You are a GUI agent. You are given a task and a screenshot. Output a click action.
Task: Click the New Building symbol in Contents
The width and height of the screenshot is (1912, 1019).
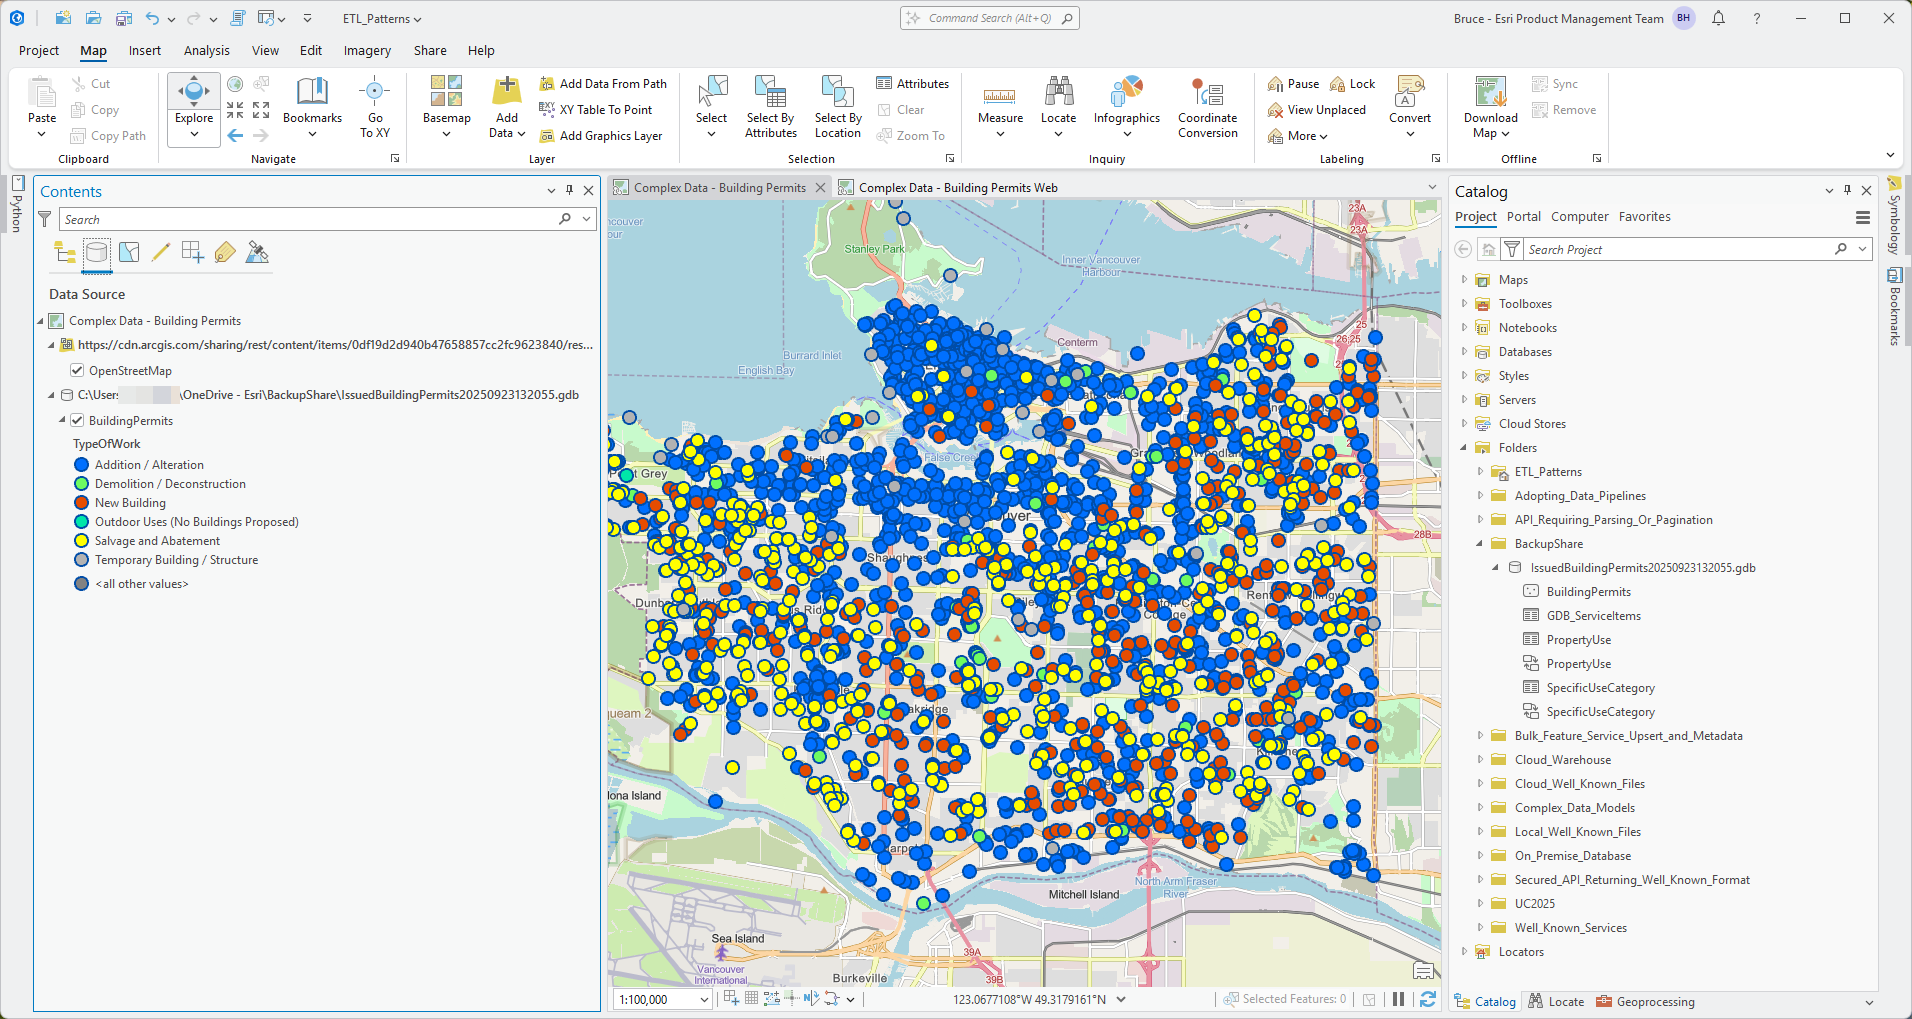pos(81,502)
